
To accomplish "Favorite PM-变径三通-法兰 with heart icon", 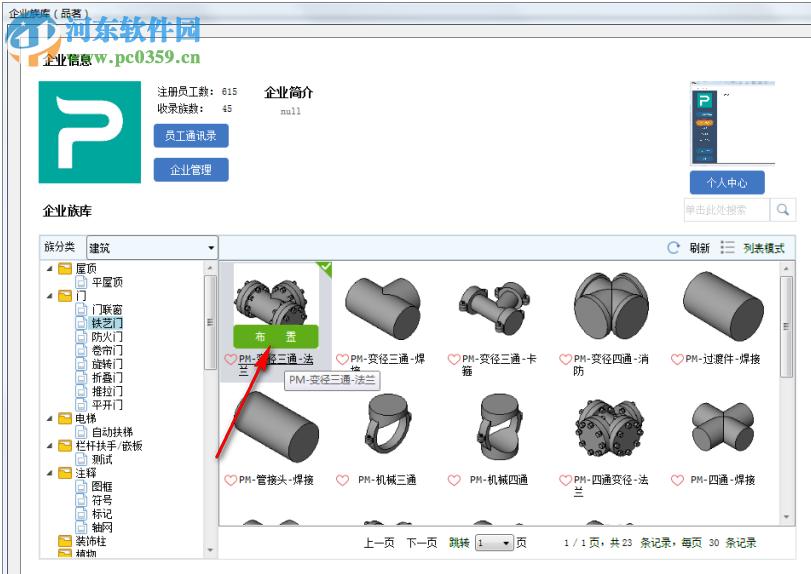I will click(x=230, y=359).
